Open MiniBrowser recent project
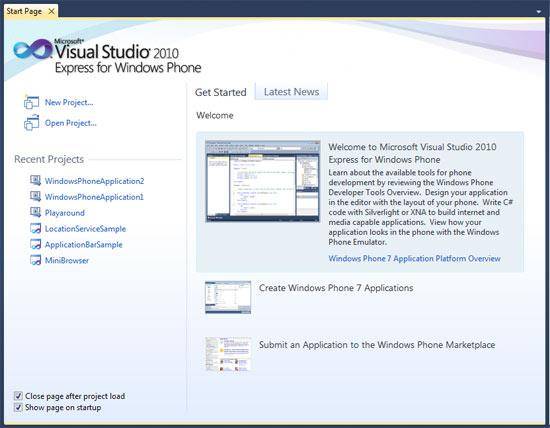The width and height of the screenshot is (550, 428). pos(67,260)
